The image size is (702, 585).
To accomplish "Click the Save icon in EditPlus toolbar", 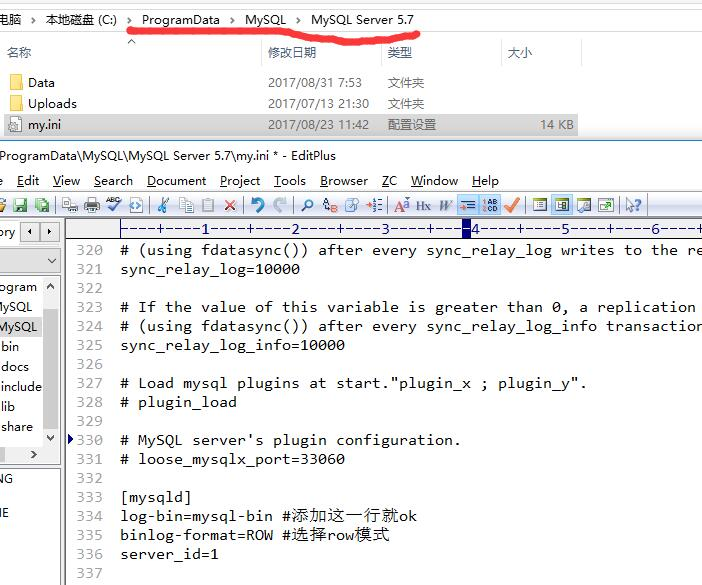I will (20, 205).
